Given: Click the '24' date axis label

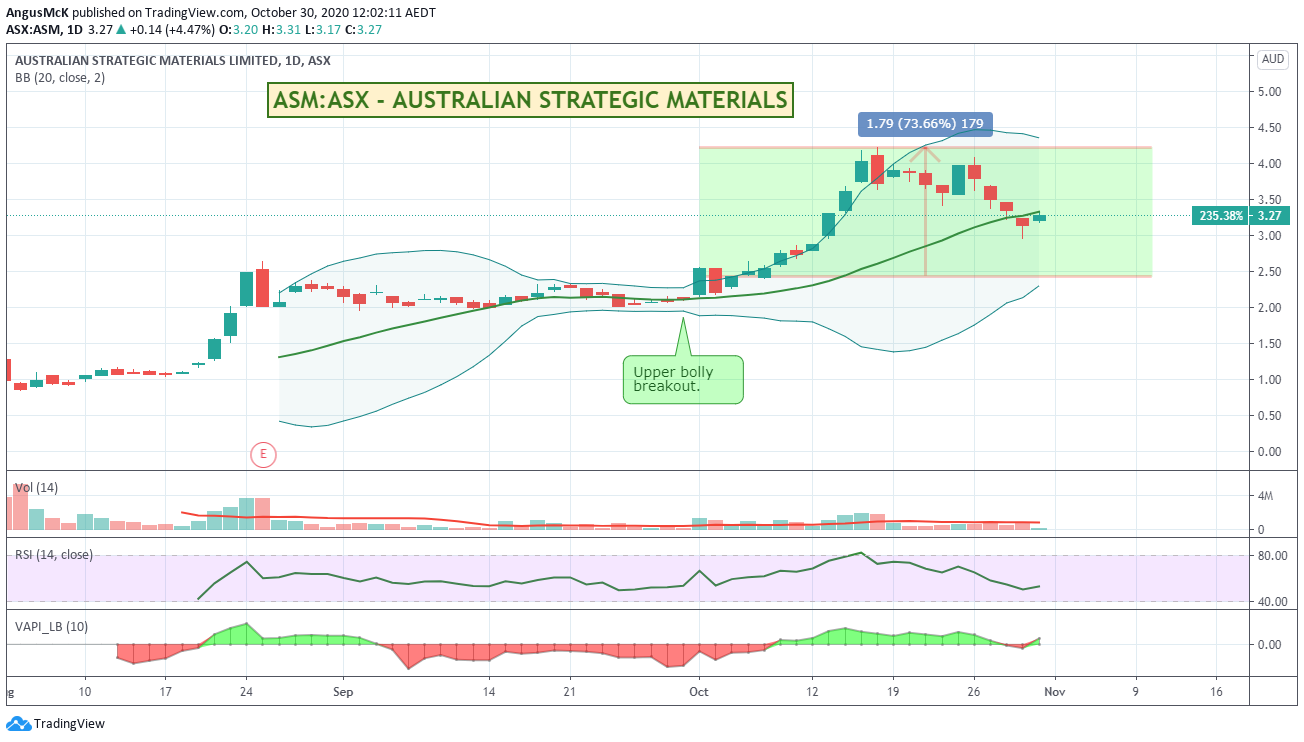Looking at the screenshot, I should coord(246,691).
